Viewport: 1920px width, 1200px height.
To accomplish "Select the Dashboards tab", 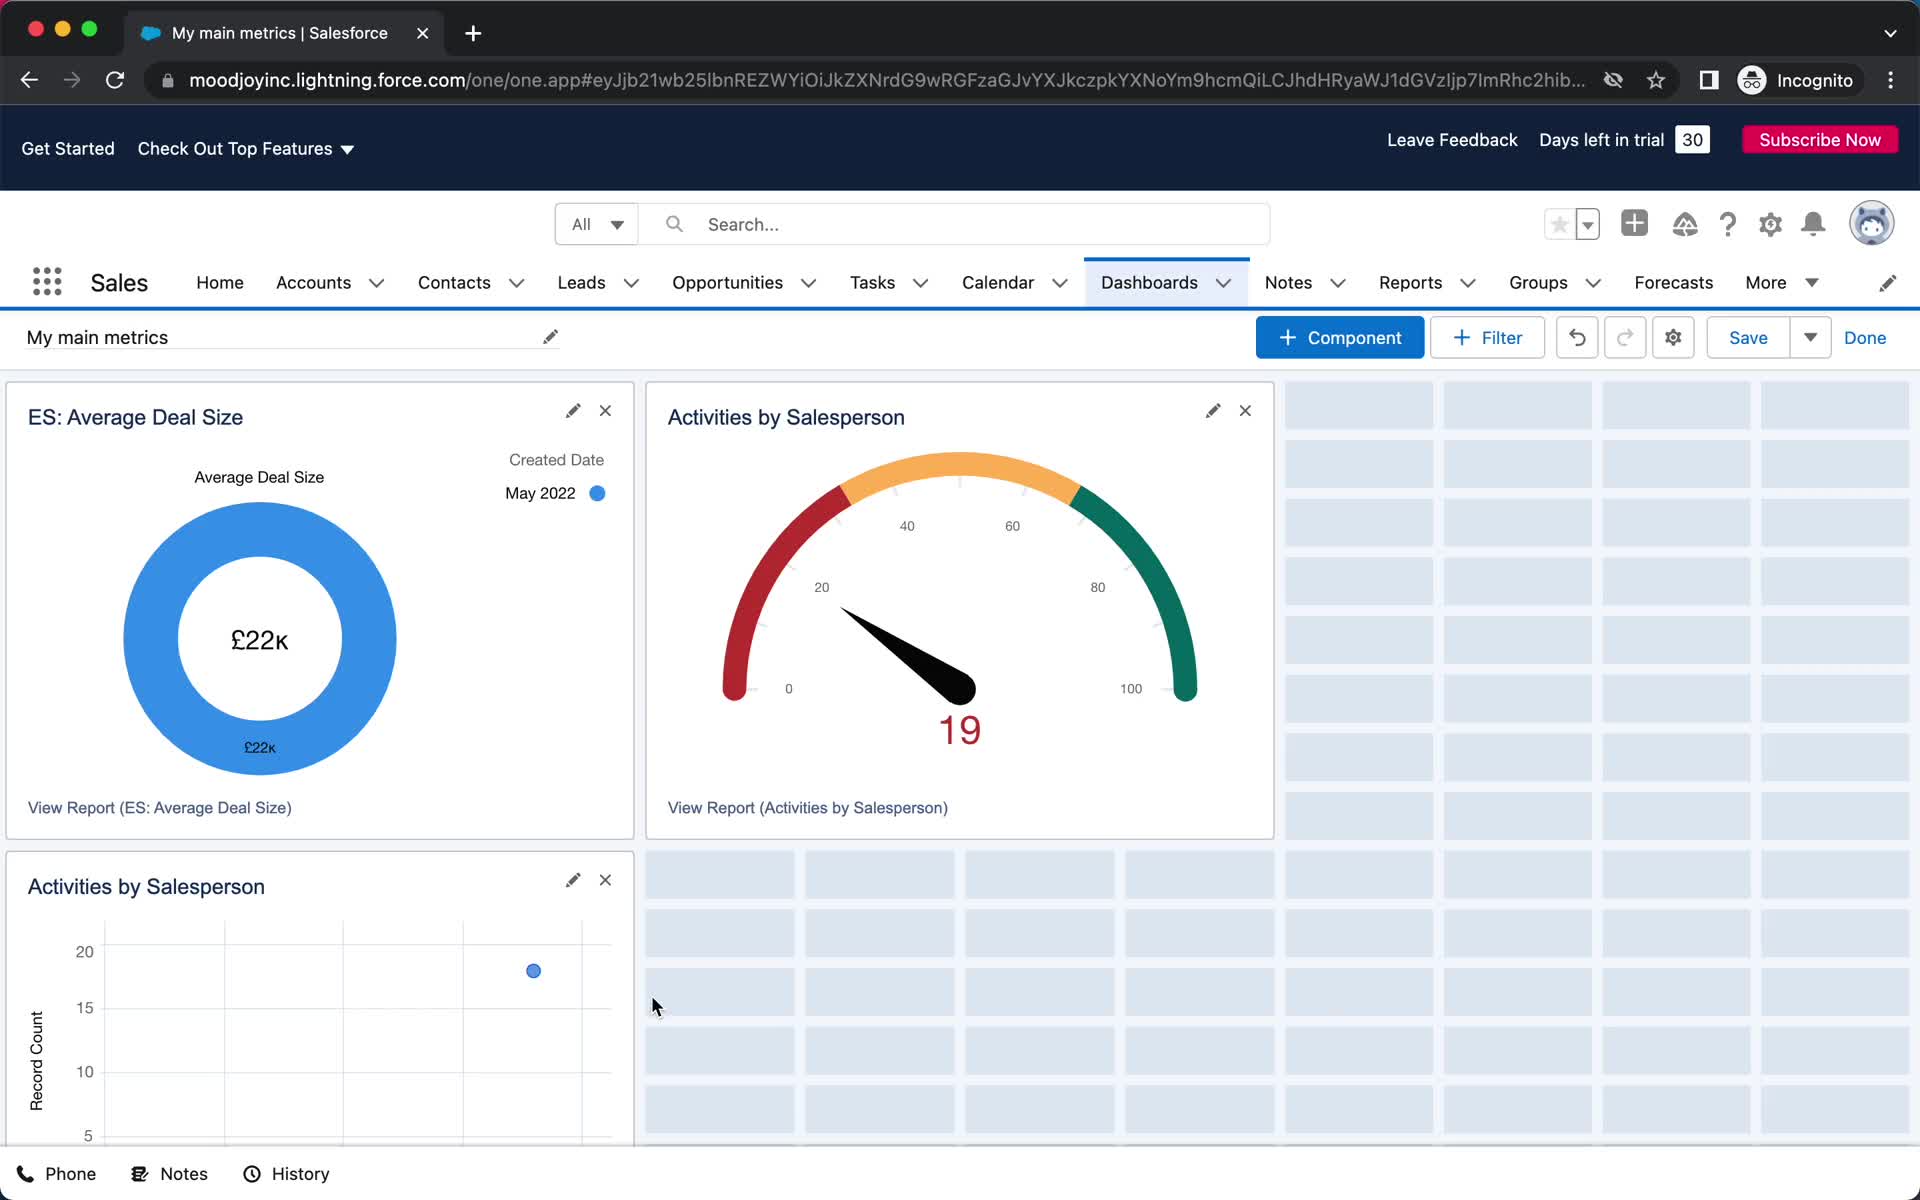I will pos(1149,283).
